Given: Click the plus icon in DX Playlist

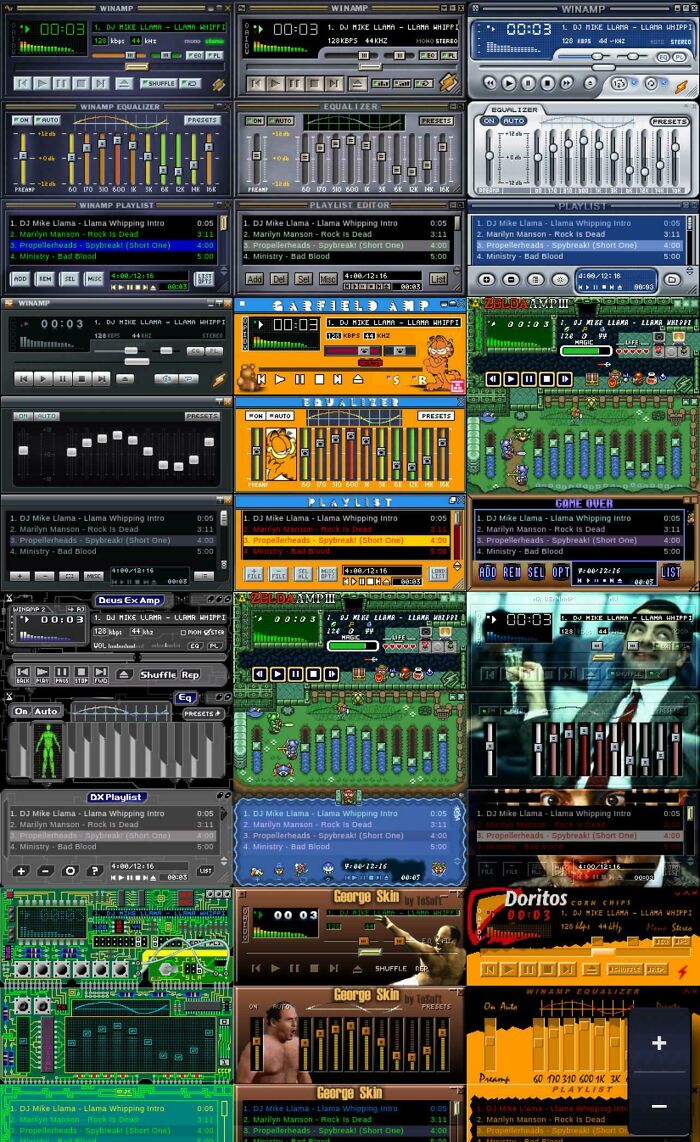Looking at the screenshot, I should (21, 871).
